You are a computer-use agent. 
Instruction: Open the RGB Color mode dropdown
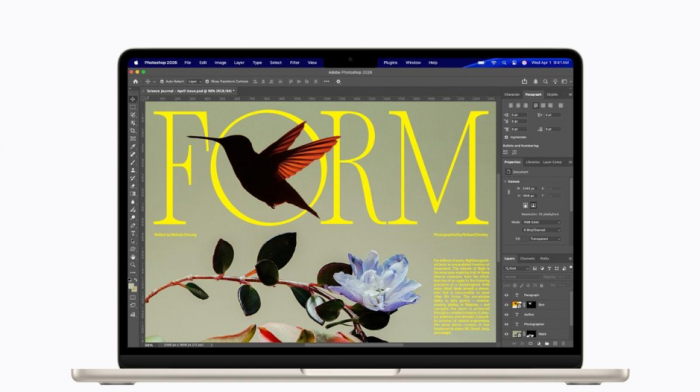coord(542,222)
